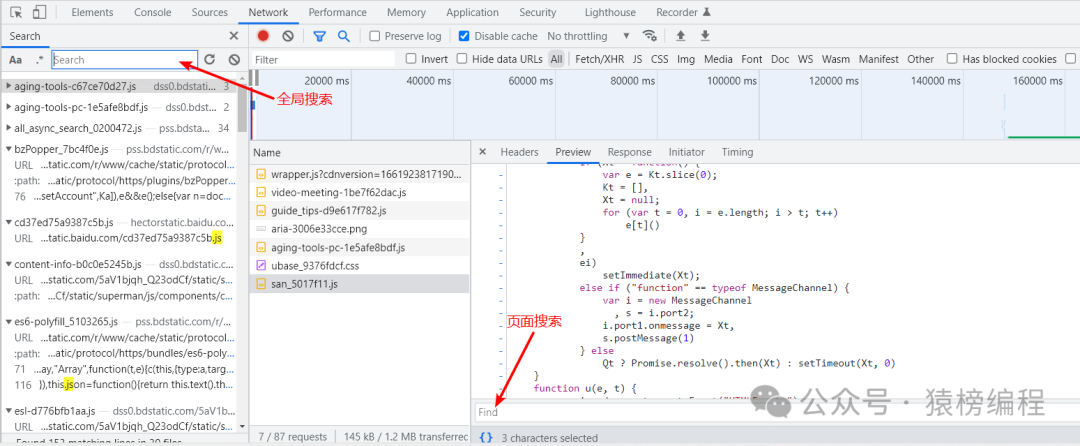Select the guide_tips-d9e617f782.js request
Screen dimensions: 1080x446
[360, 211]
